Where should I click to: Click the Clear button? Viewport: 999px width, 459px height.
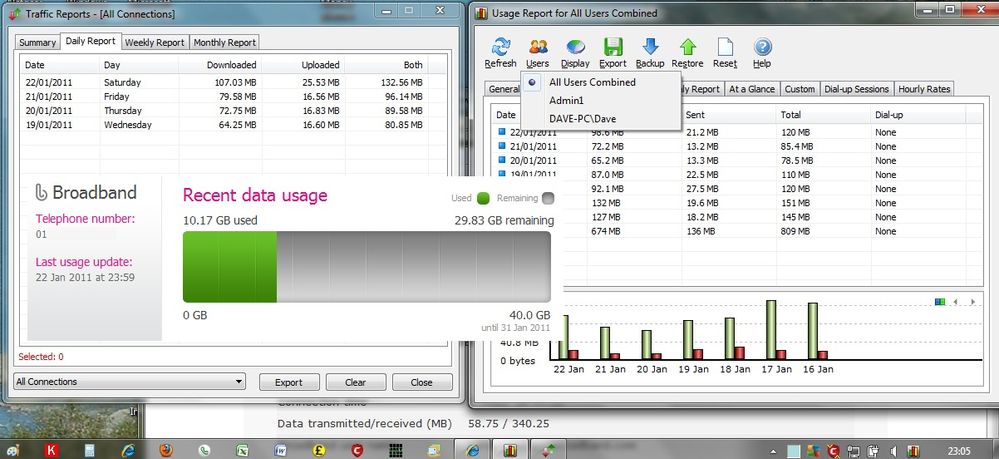point(356,382)
